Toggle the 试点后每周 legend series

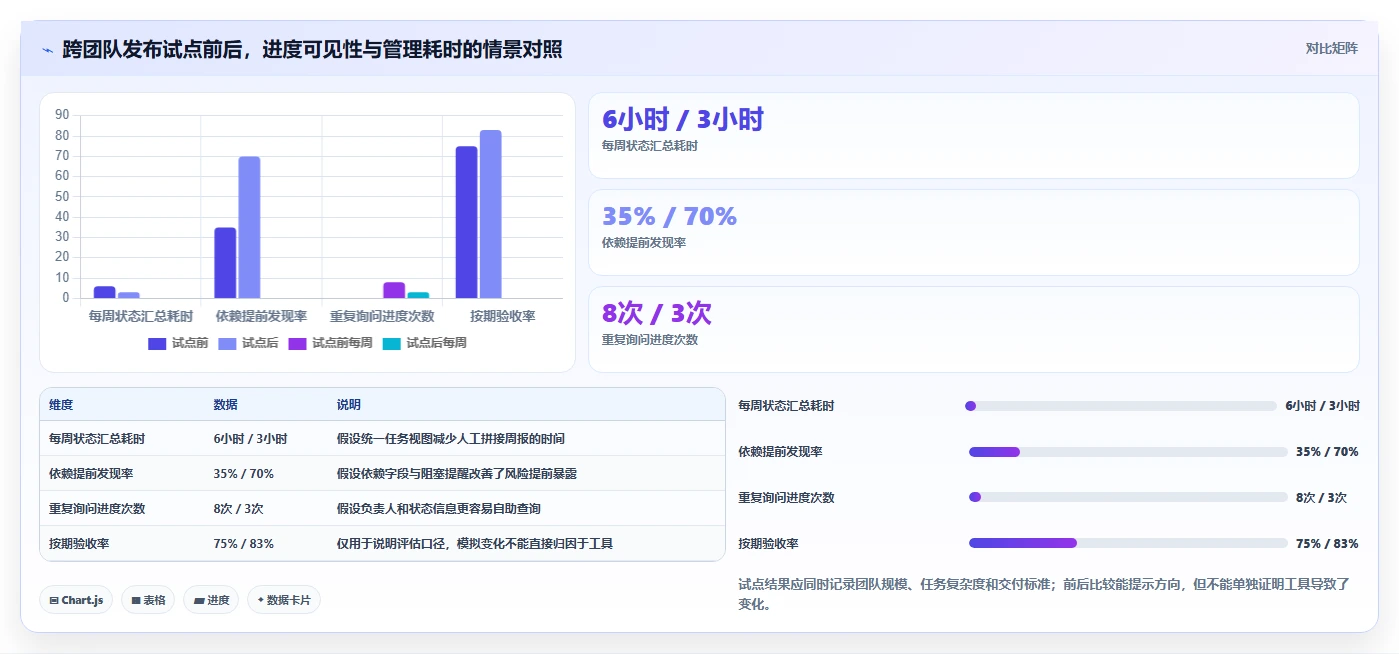click(425, 343)
